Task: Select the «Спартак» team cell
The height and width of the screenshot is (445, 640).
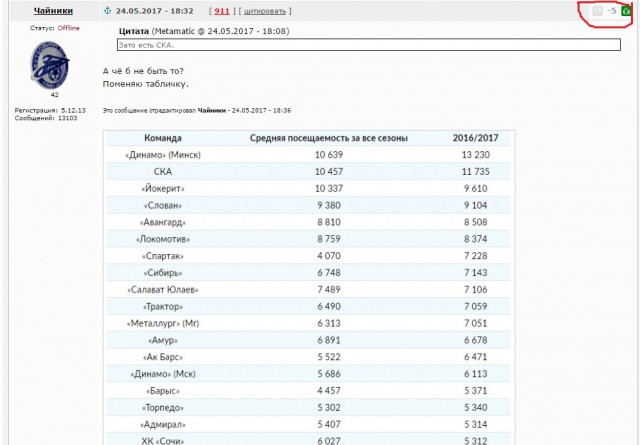Action: pyautogui.click(x=163, y=256)
